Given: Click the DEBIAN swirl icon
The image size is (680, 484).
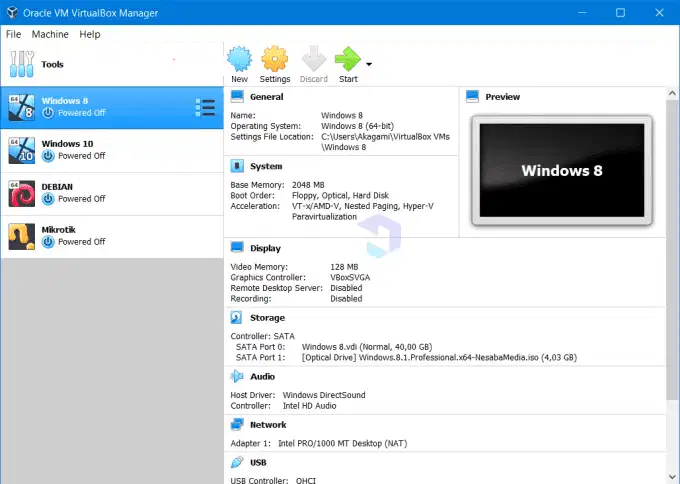Looking at the screenshot, I should [x=22, y=193].
